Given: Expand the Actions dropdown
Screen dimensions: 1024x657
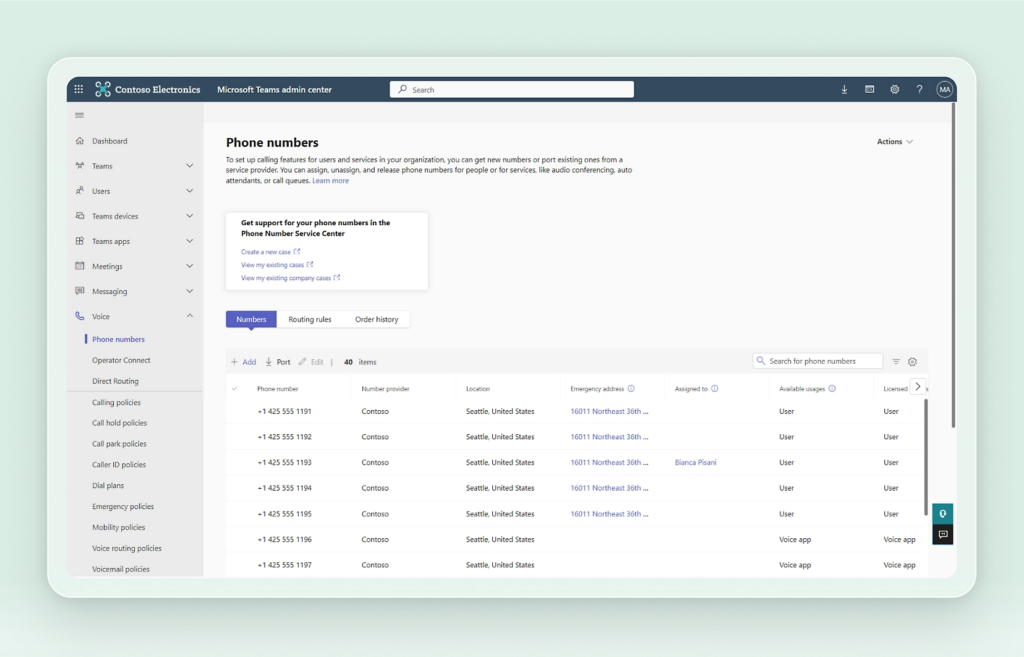Looking at the screenshot, I should click(893, 141).
